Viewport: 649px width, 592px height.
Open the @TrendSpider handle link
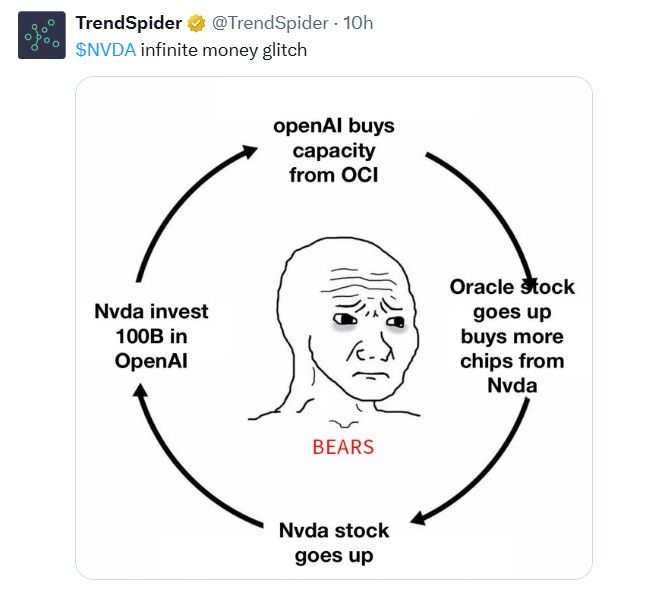[x=270, y=24]
